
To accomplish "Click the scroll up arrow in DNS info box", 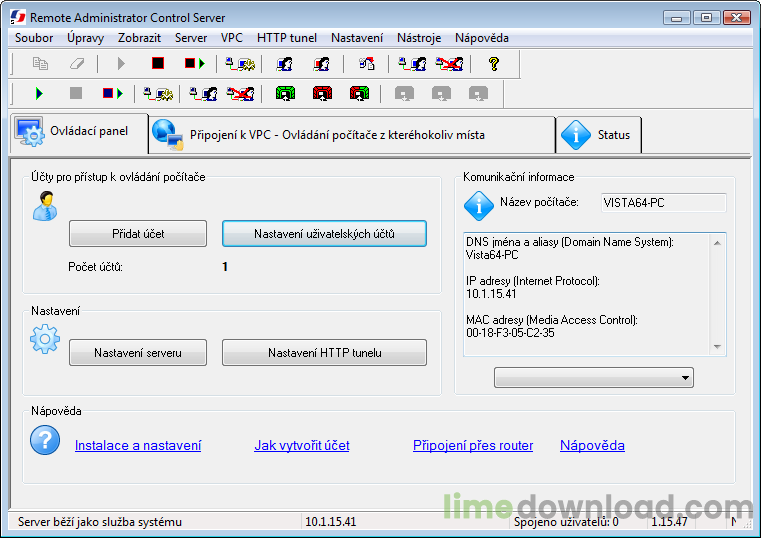I will click(717, 243).
